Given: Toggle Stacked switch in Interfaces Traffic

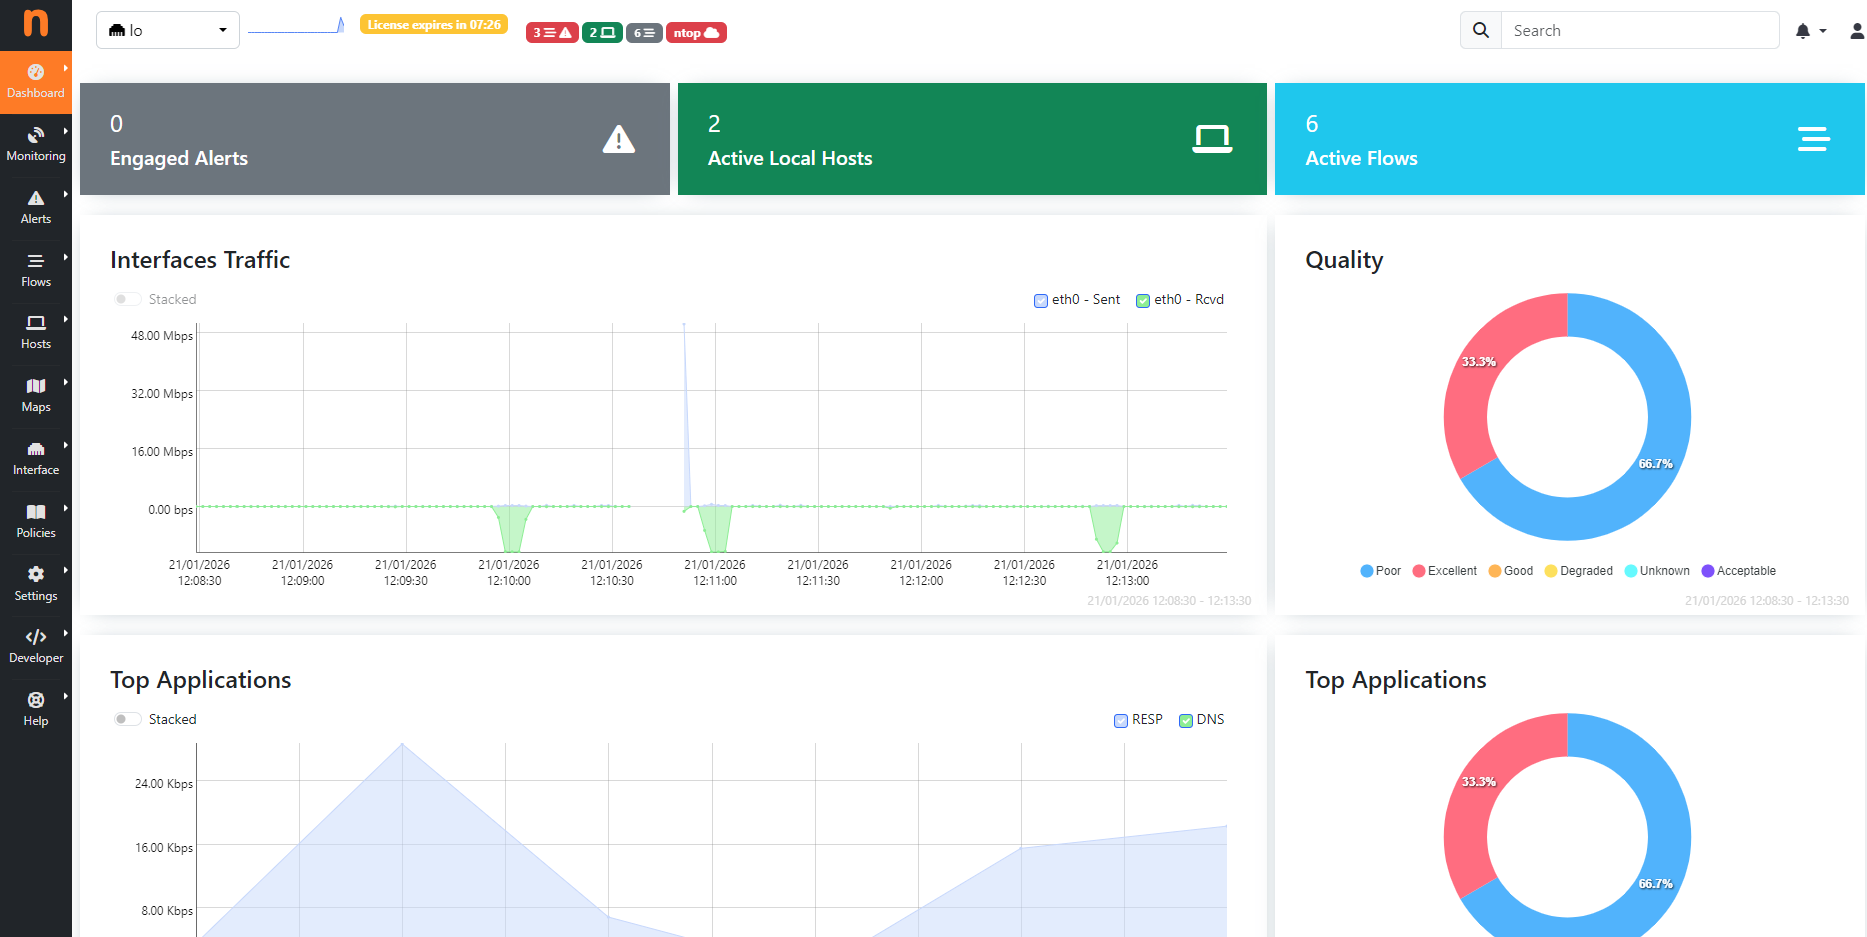Looking at the screenshot, I should click(x=127, y=299).
